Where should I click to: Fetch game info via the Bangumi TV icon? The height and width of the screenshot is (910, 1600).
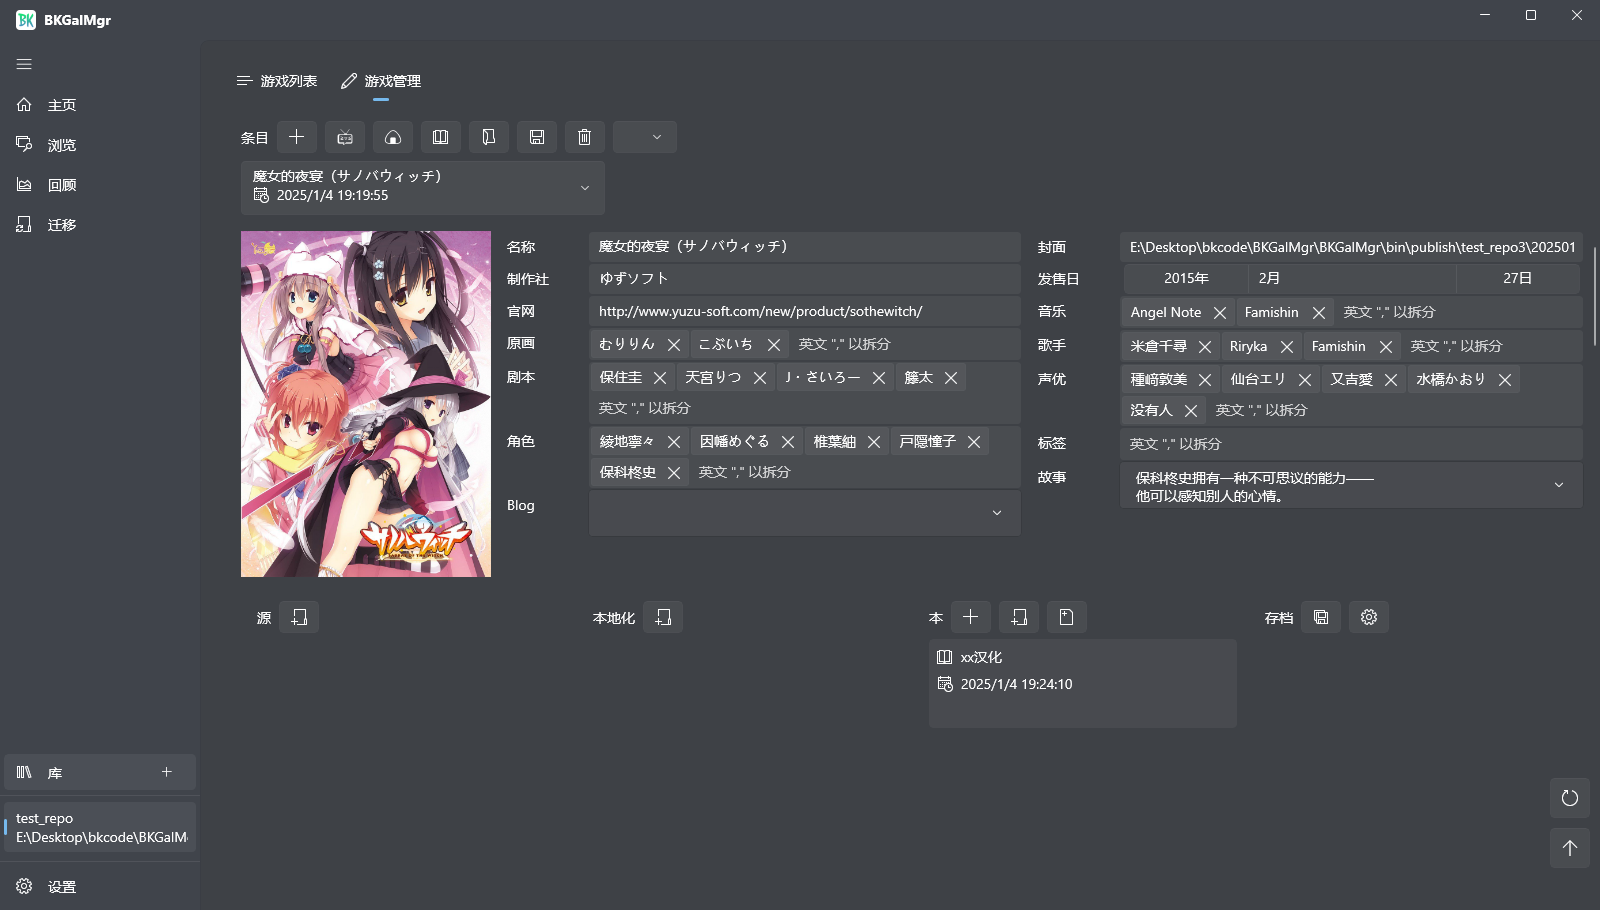point(344,137)
